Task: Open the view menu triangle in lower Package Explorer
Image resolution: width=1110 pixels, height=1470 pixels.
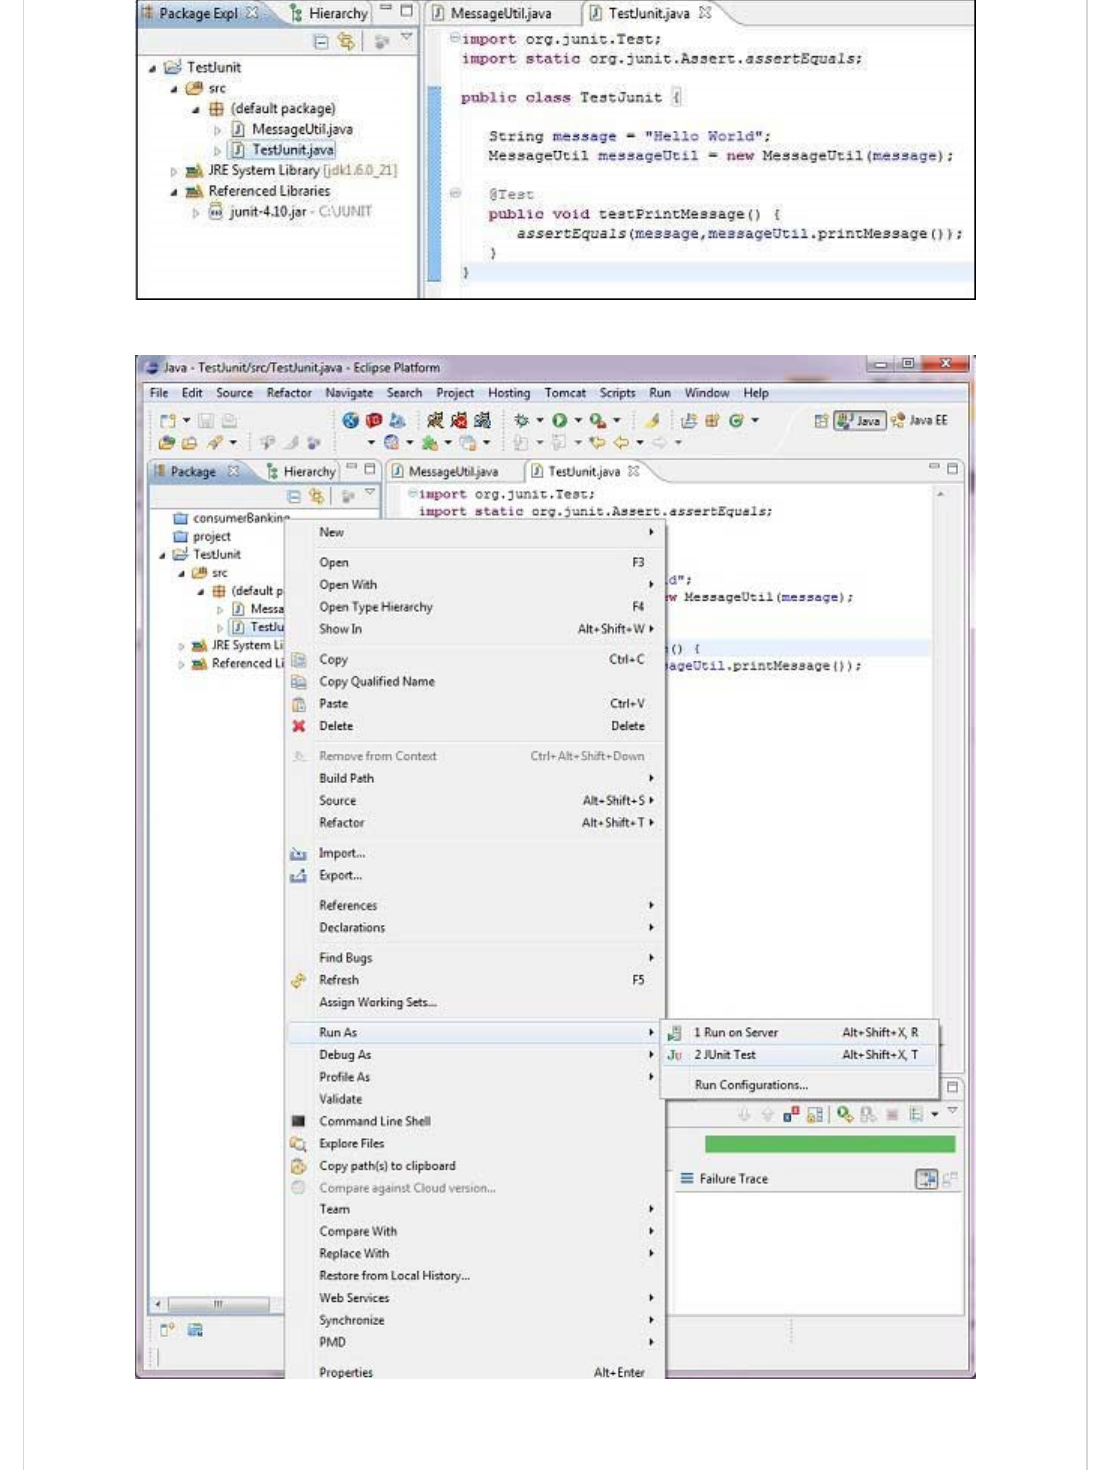Action: click(370, 494)
